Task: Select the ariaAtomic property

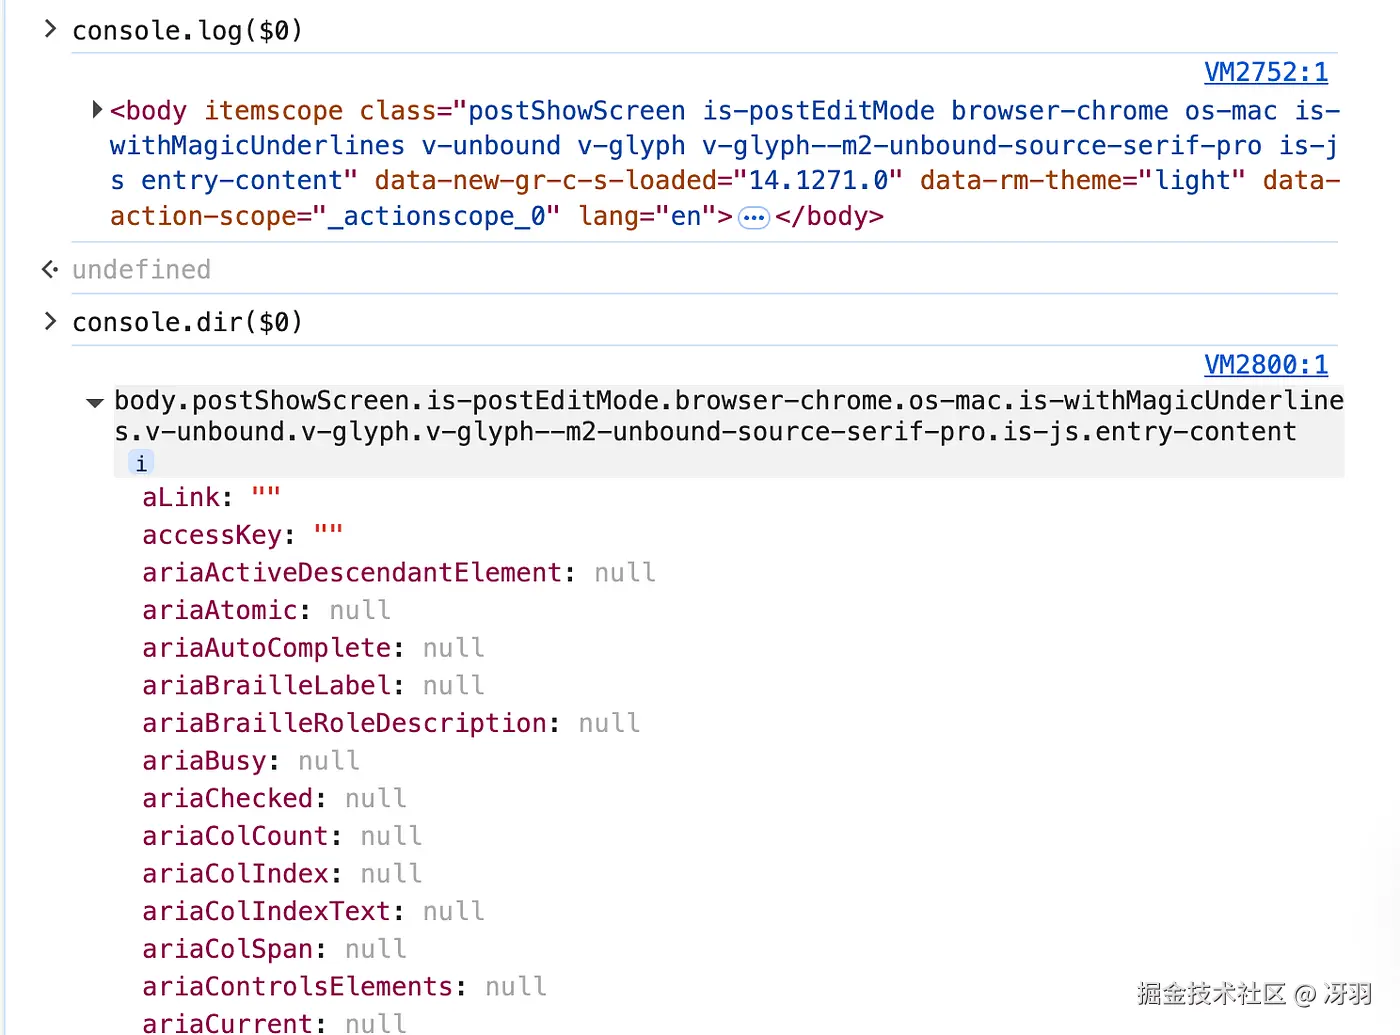Action: (266, 610)
